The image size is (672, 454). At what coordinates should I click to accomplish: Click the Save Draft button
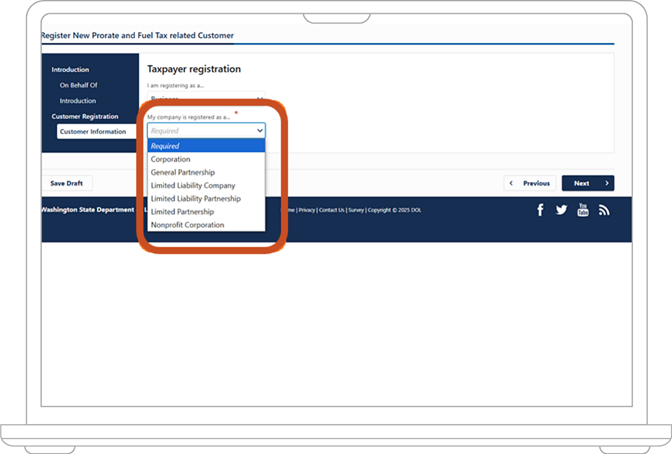pos(67,183)
